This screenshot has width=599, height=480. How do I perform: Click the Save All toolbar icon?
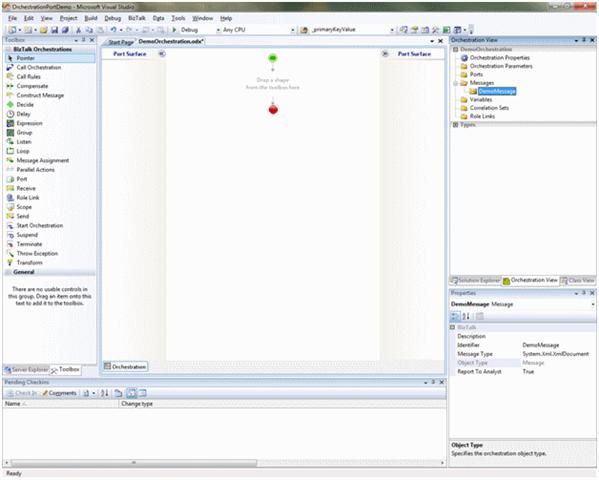(x=65, y=30)
